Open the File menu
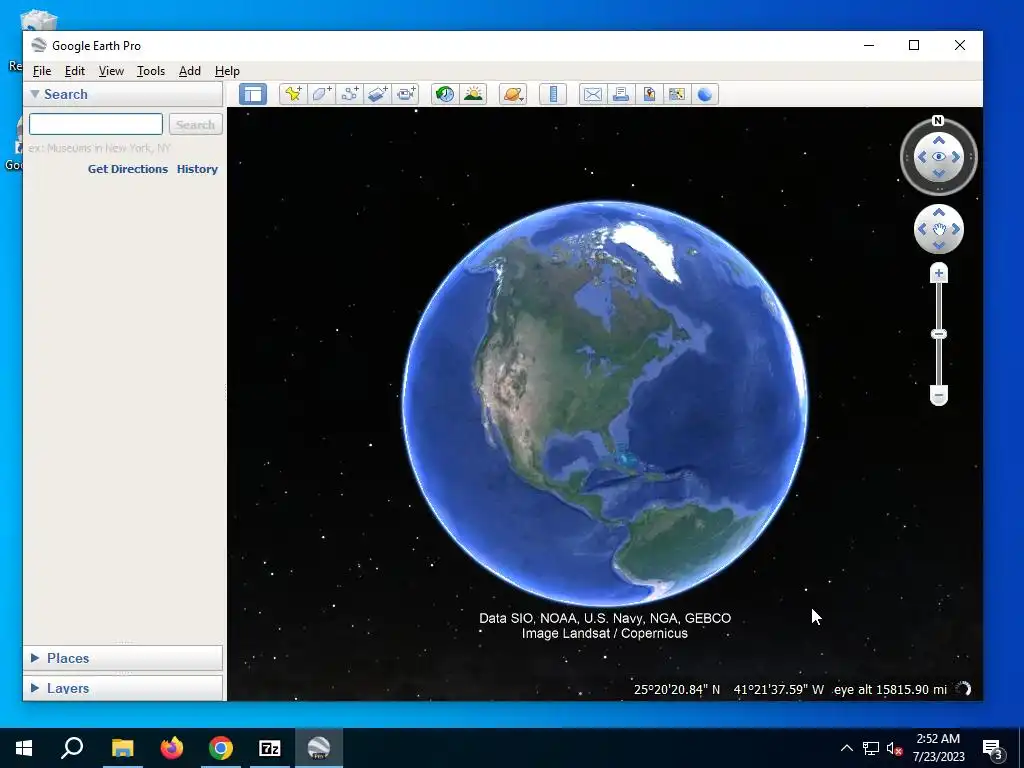1024x768 pixels. point(42,71)
